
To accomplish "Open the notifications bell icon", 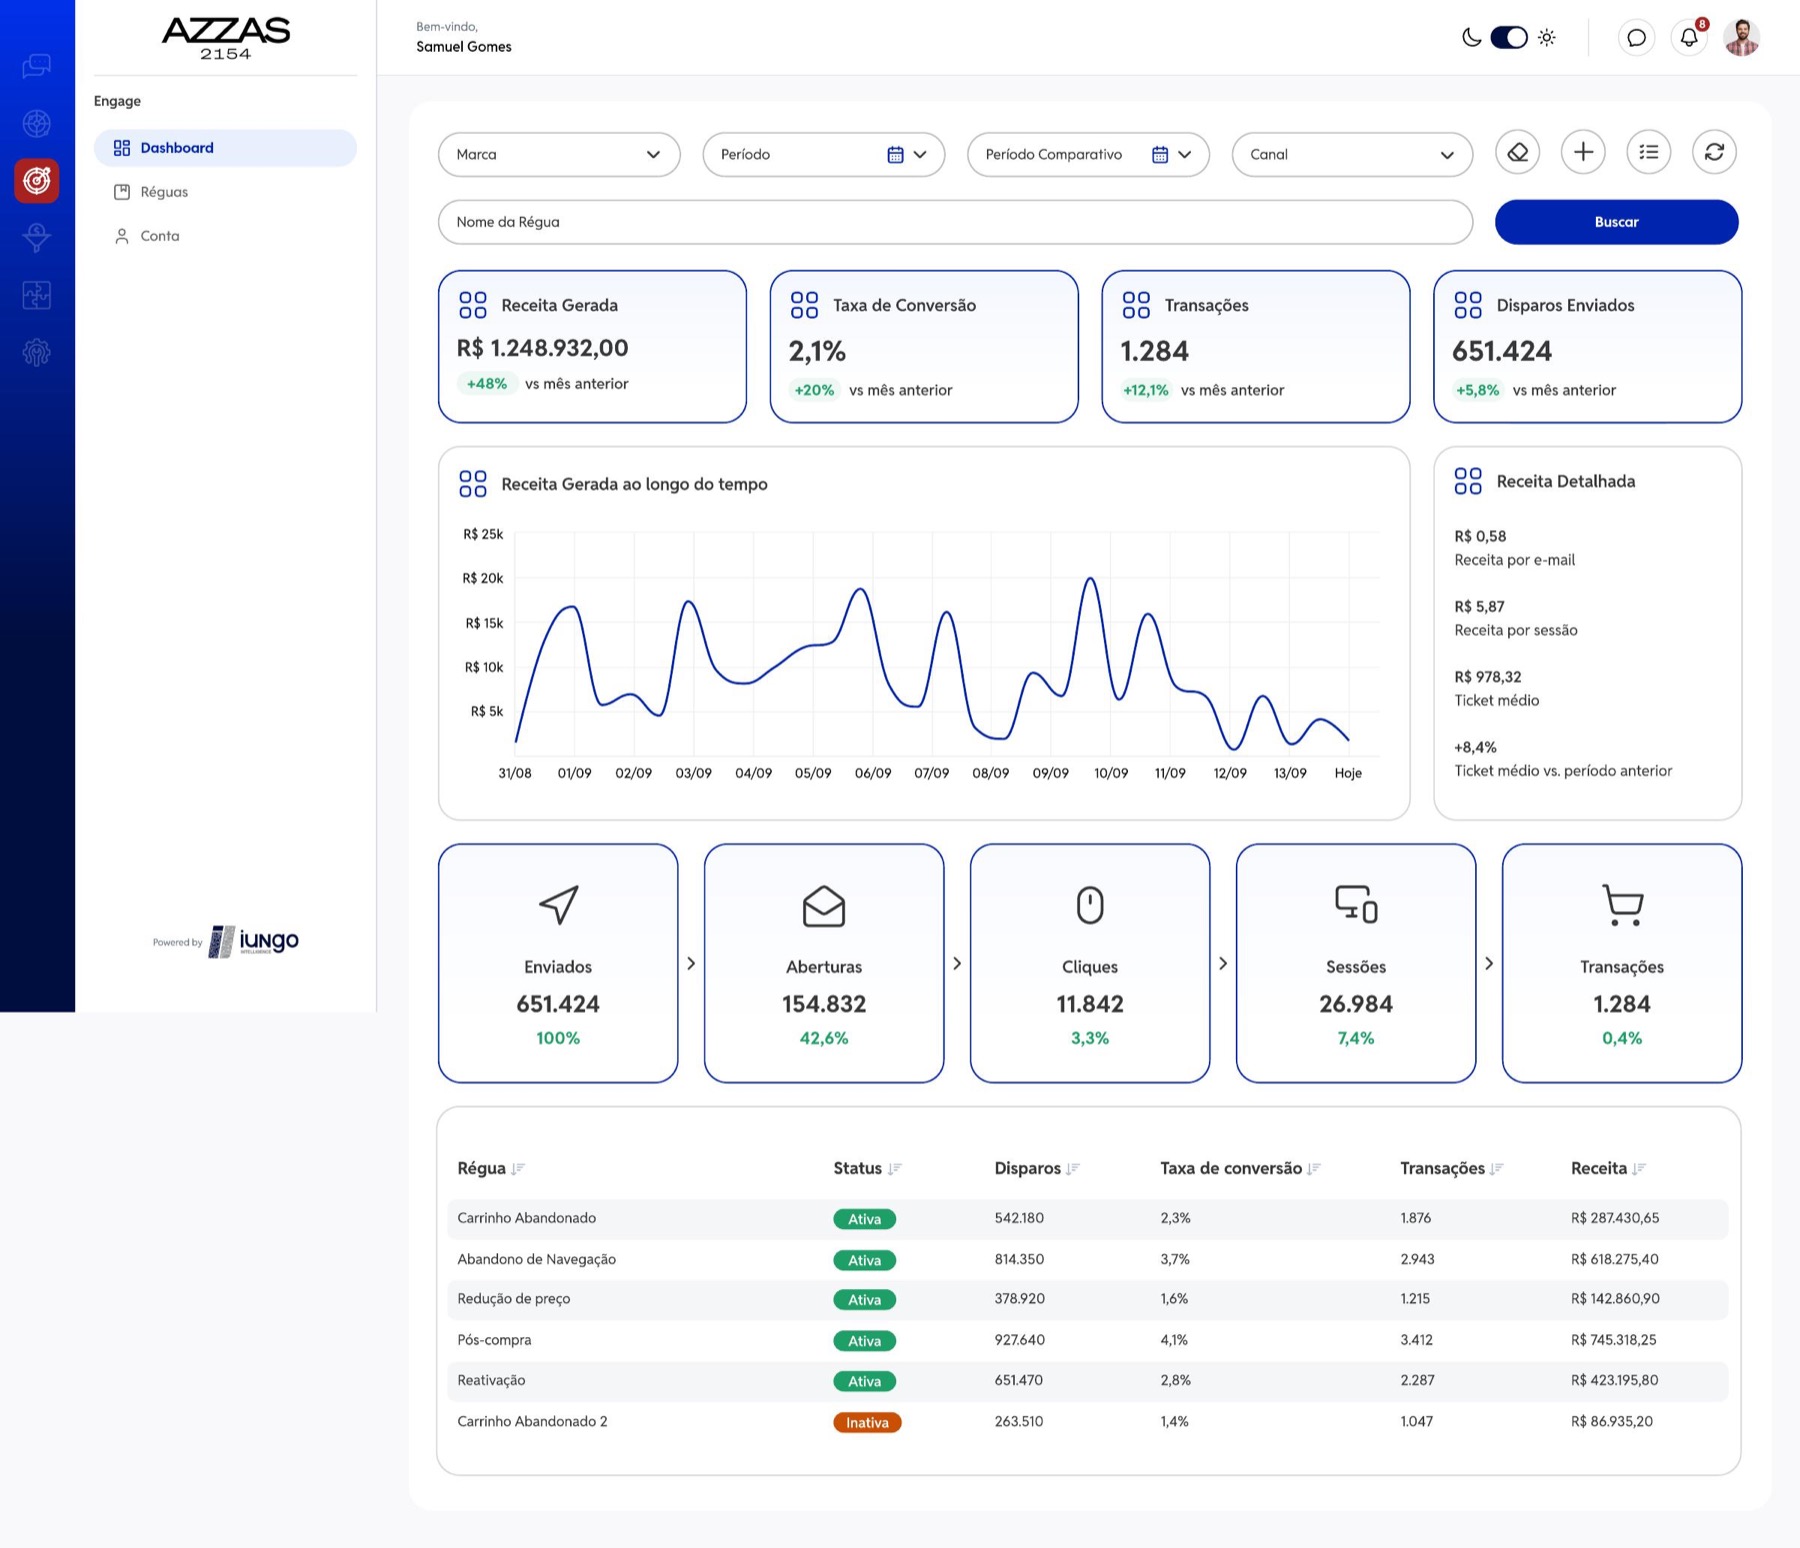I will tap(1689, 38).
